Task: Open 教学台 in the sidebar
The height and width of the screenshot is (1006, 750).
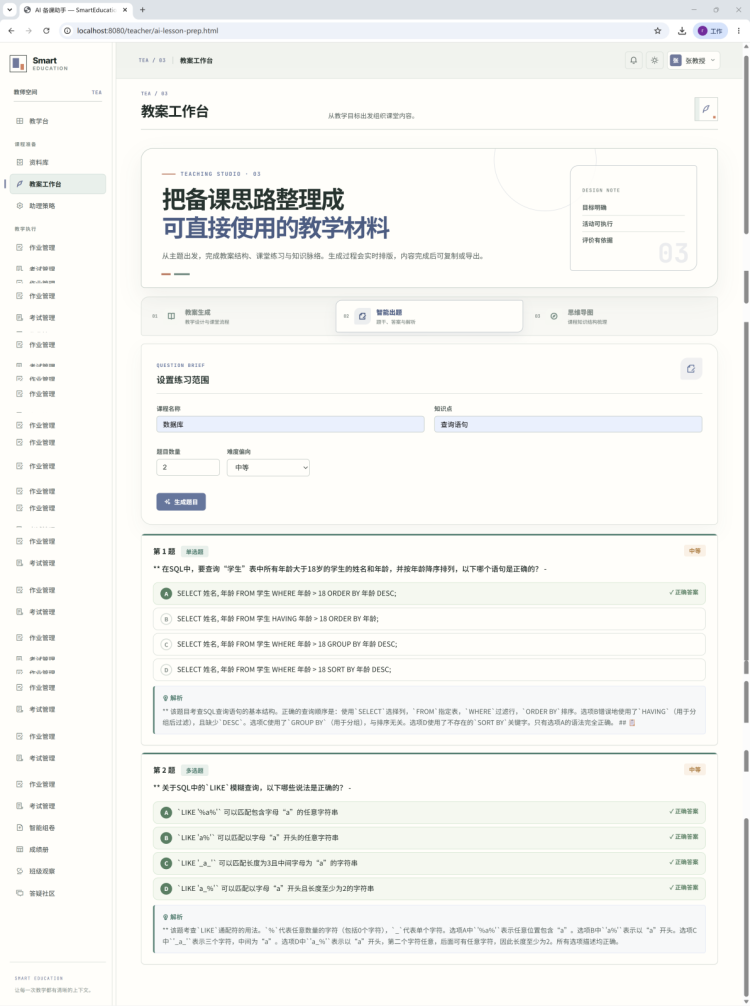Action: pyautogui.click(x=58, y=121)
